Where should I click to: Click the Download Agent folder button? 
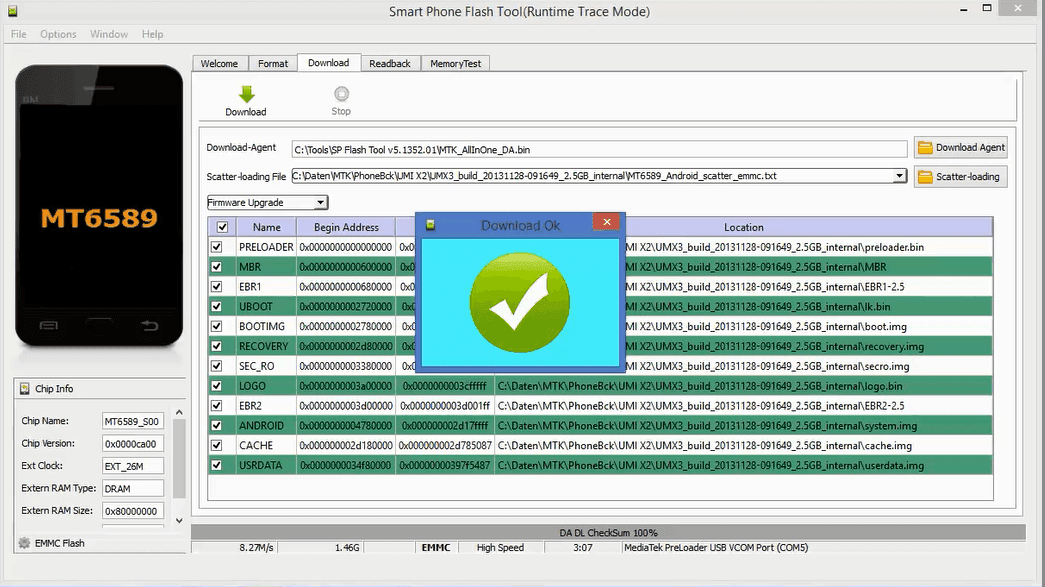pos(960,147)
